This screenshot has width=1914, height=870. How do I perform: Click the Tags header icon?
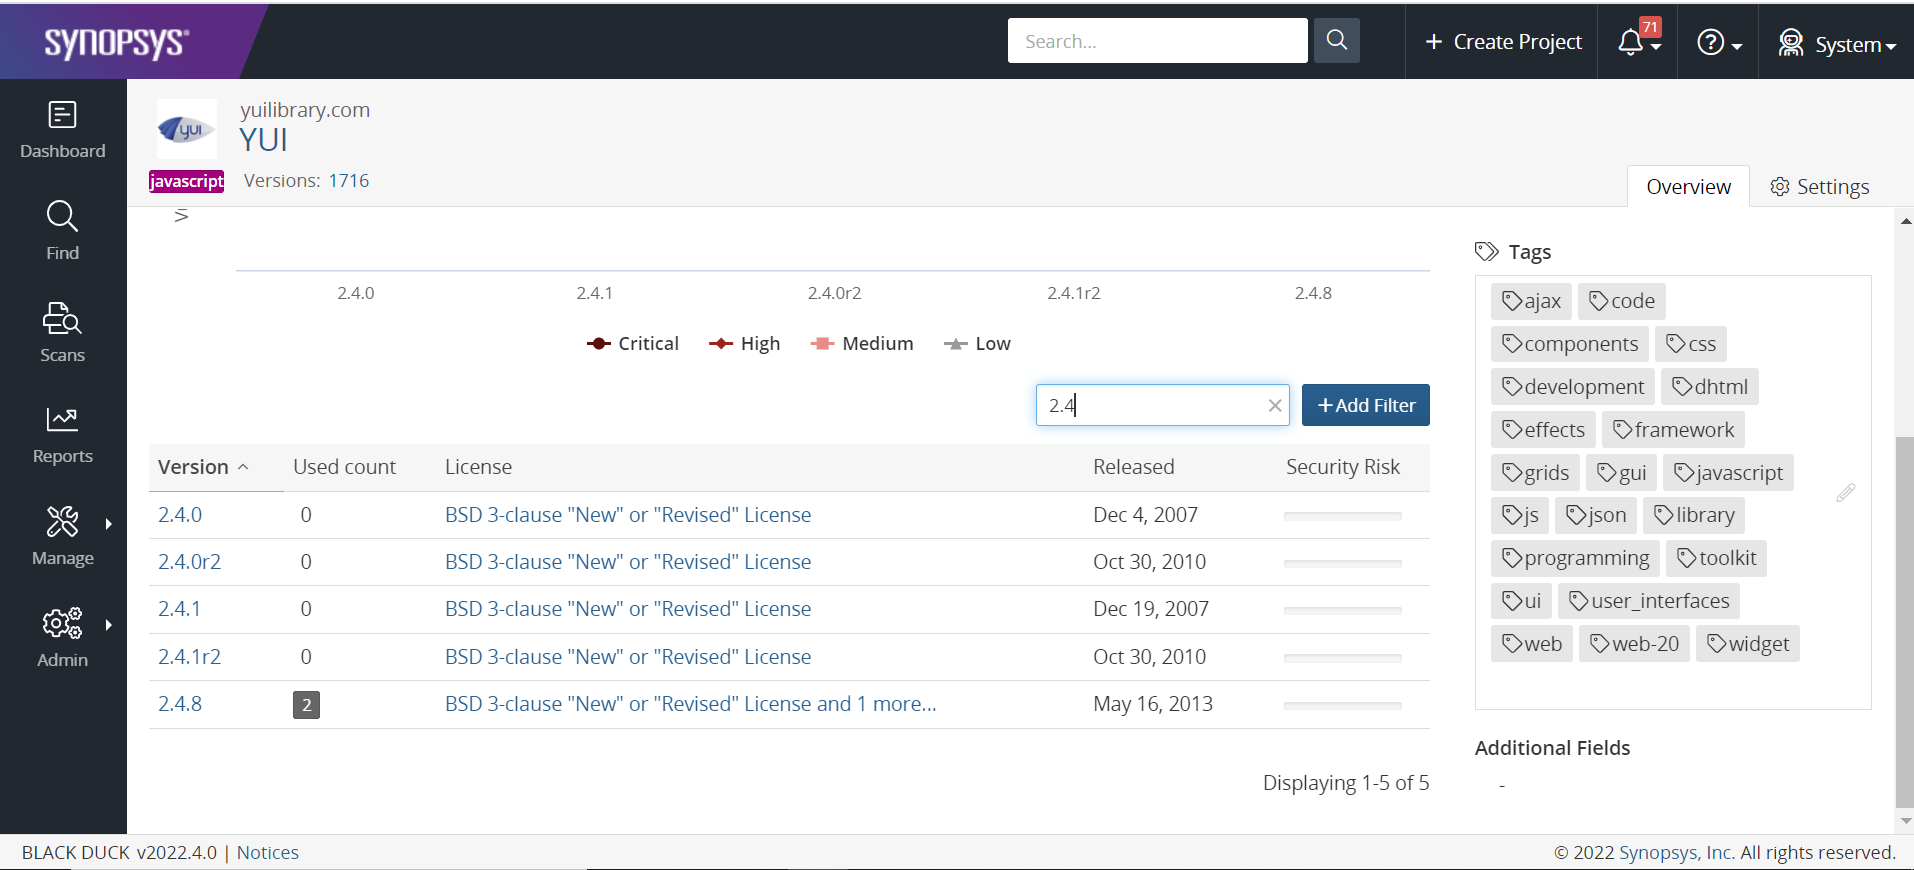pyautogui.click(x=1487, y=251)
